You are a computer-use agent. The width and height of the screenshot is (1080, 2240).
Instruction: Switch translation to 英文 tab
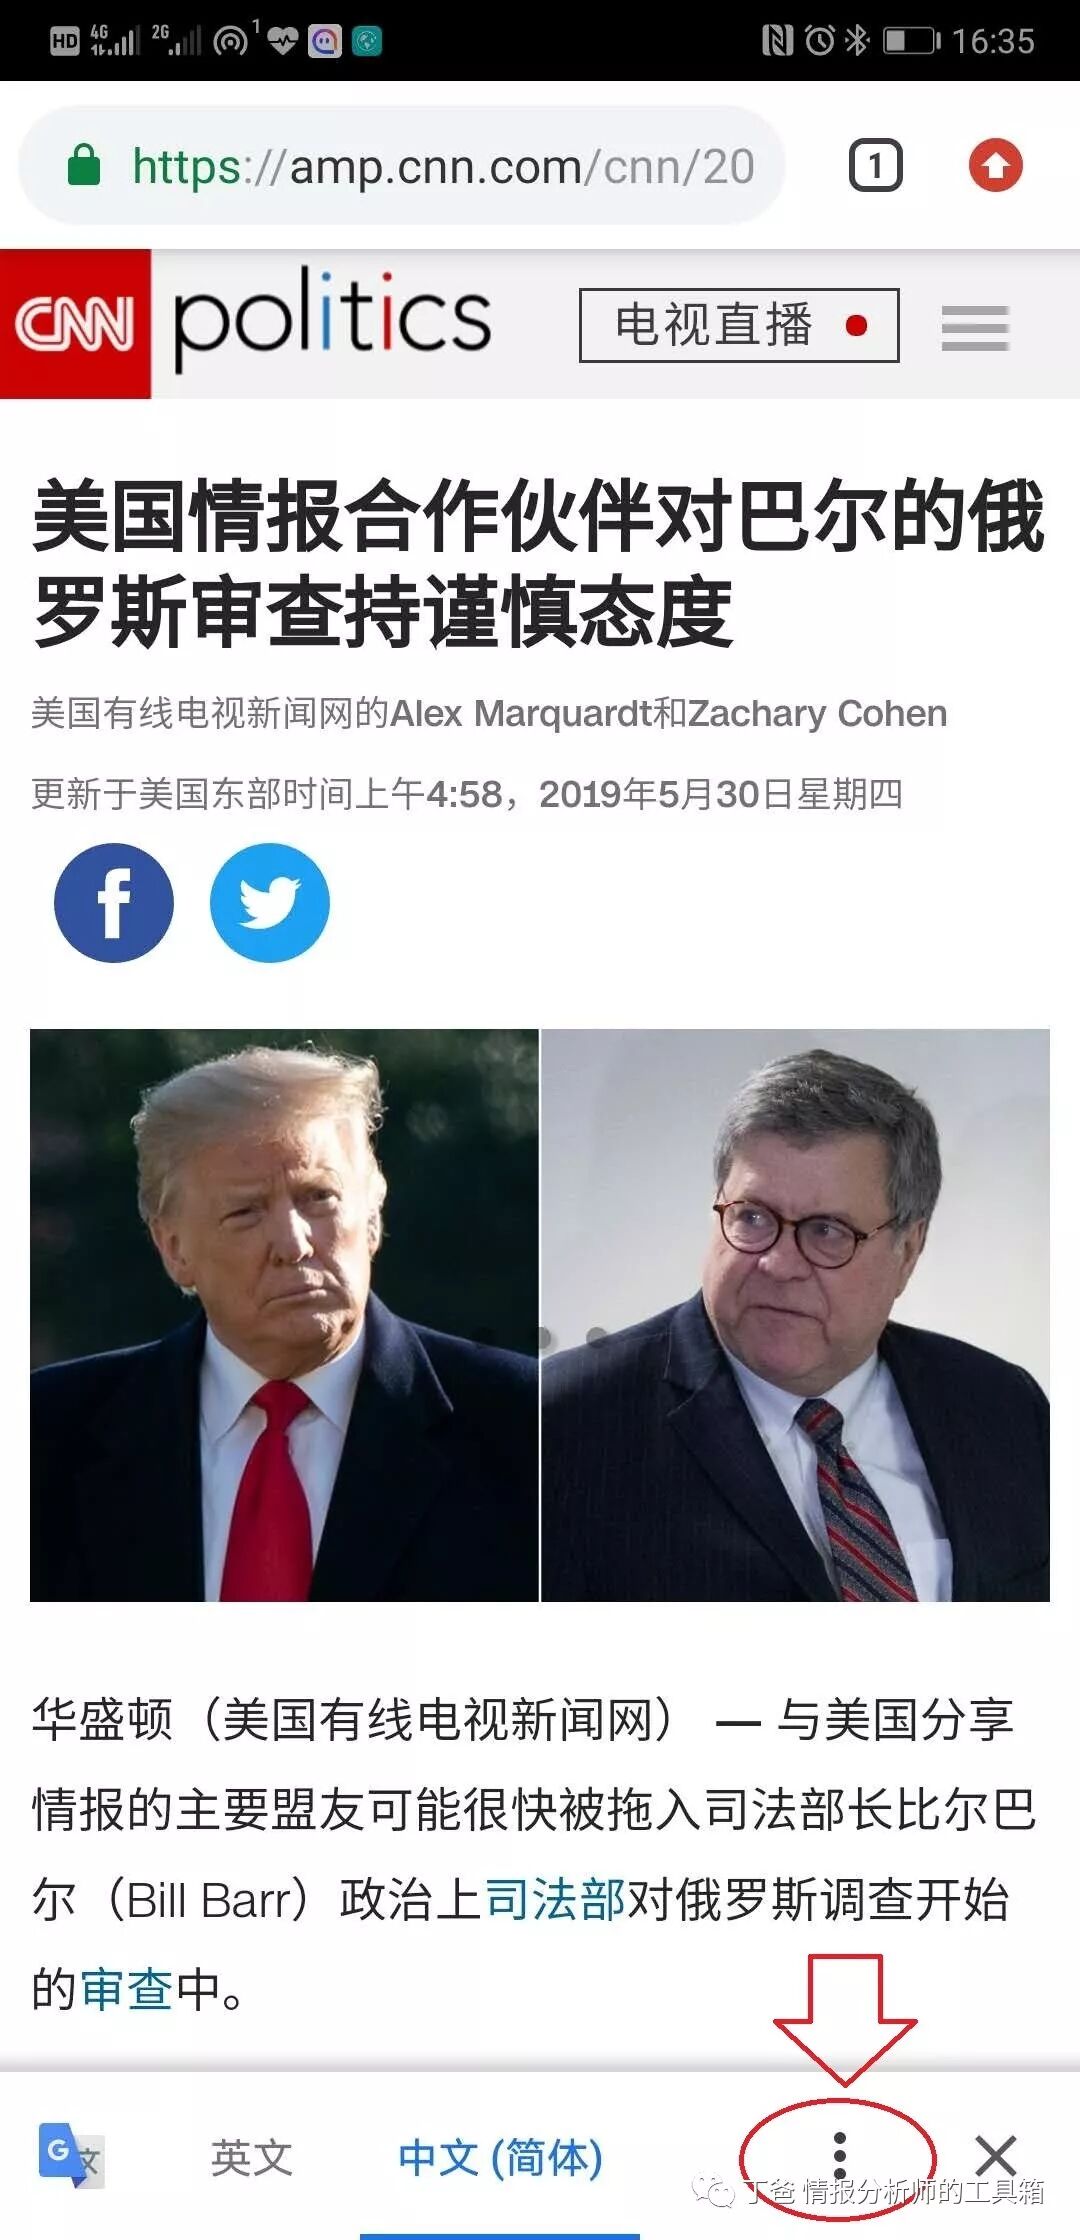[x=251, y=2157]
